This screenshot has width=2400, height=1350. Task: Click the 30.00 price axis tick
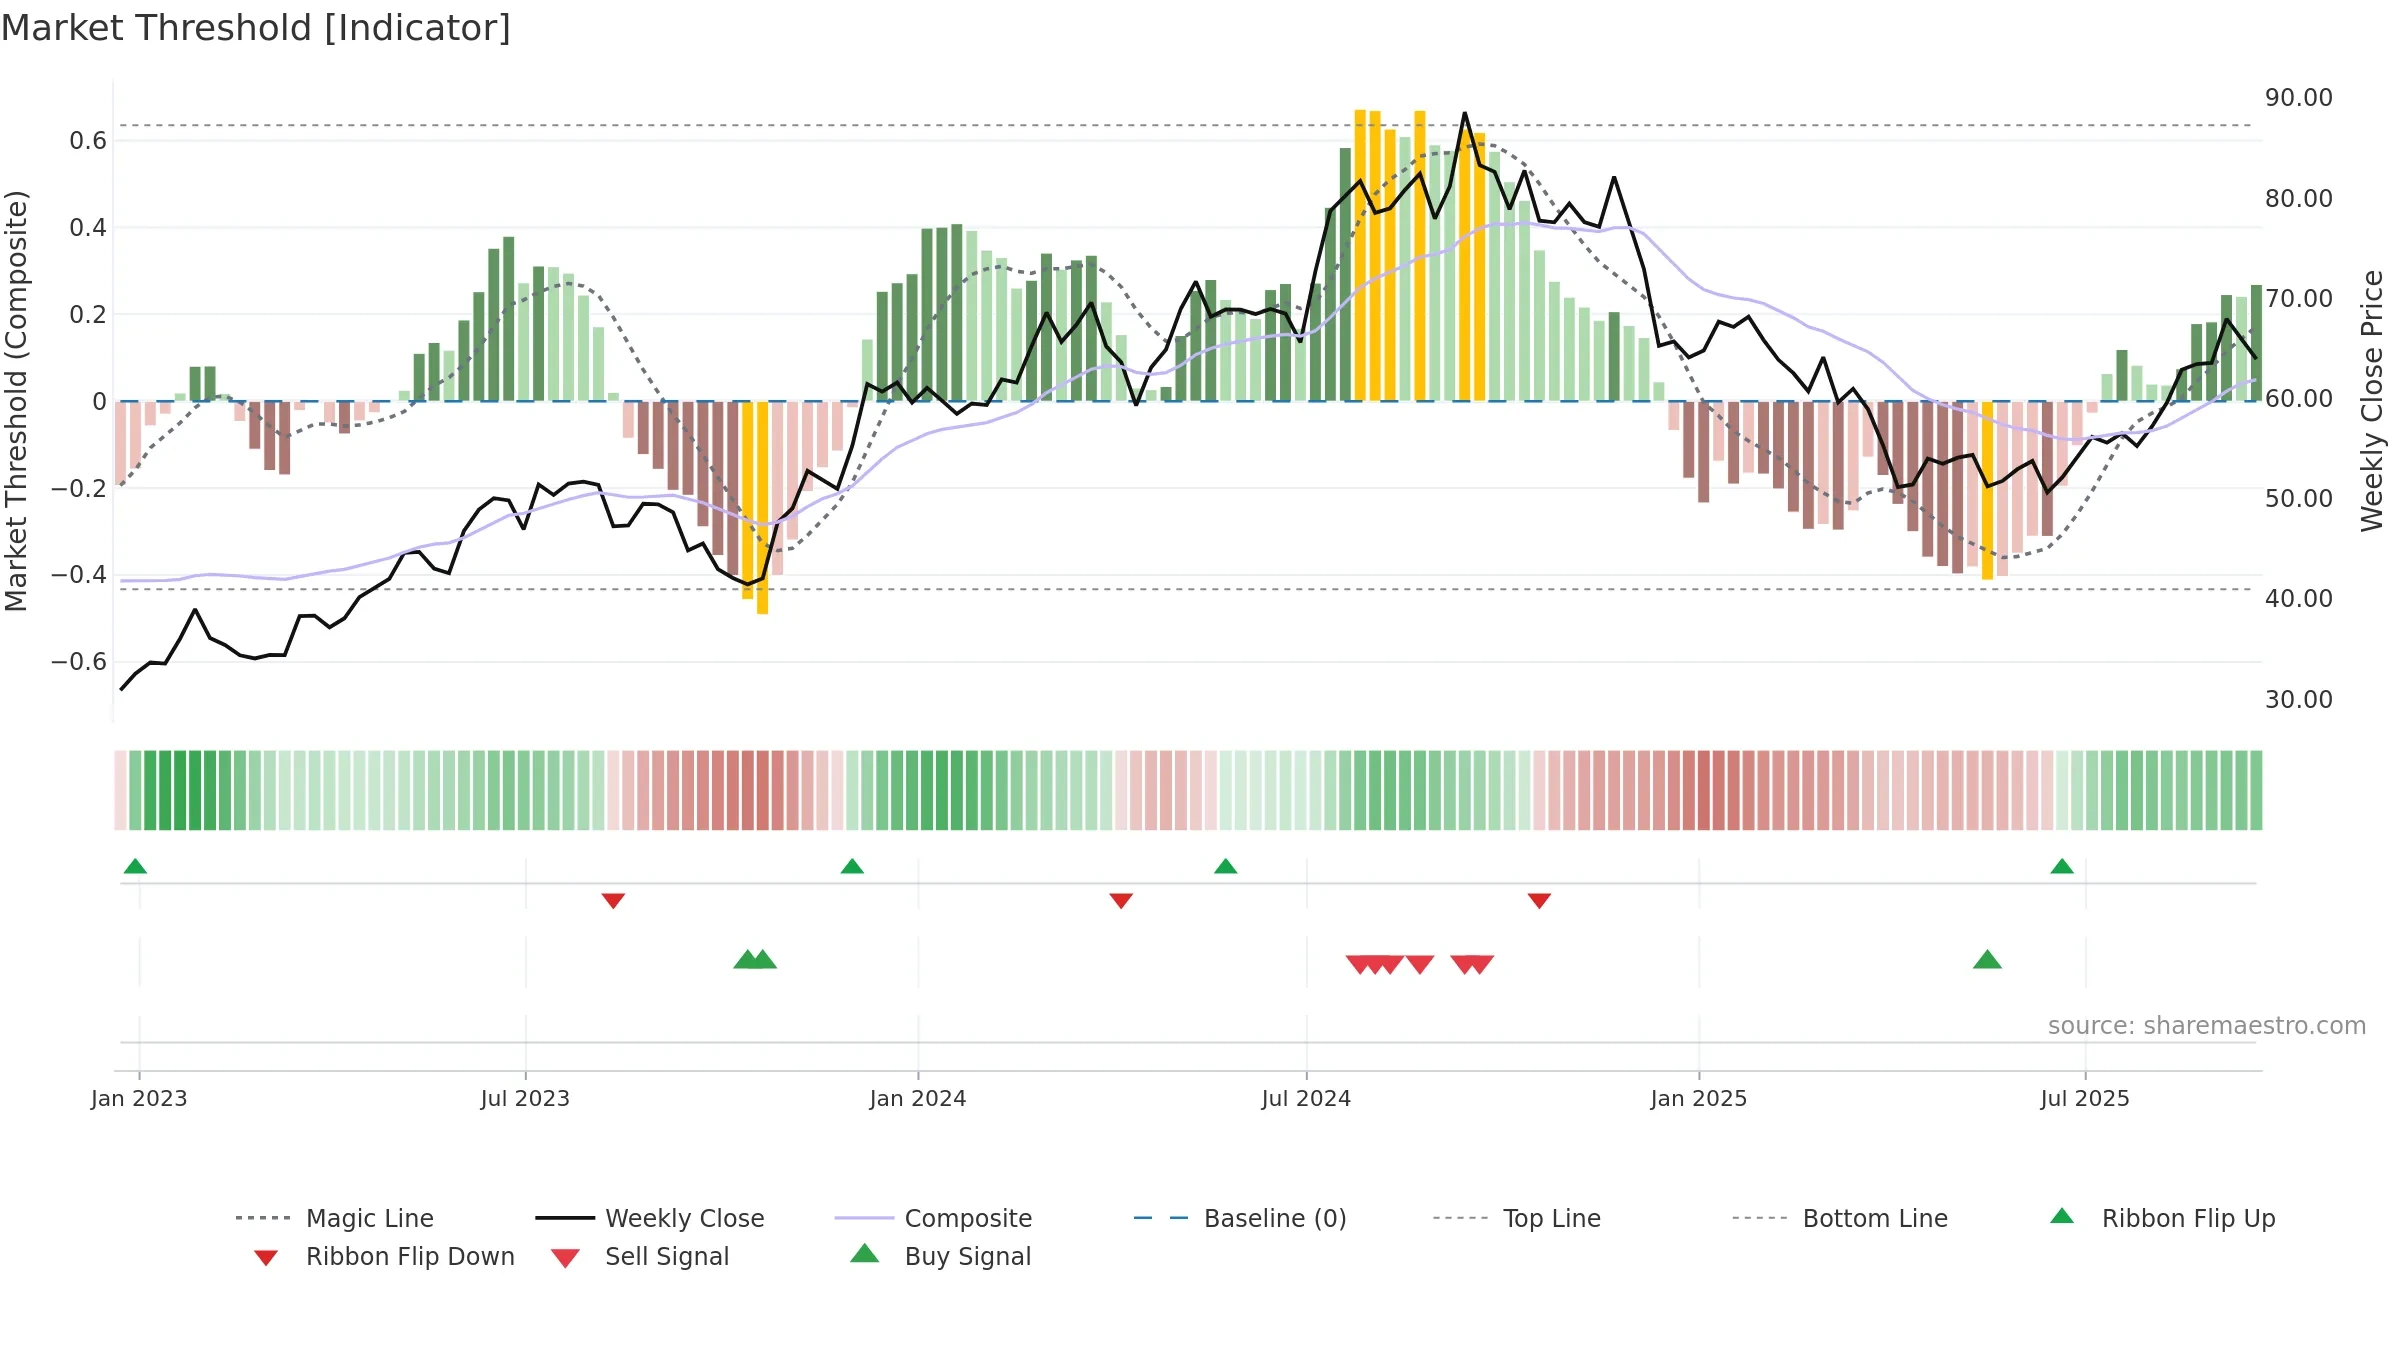tap(2299, 699)
